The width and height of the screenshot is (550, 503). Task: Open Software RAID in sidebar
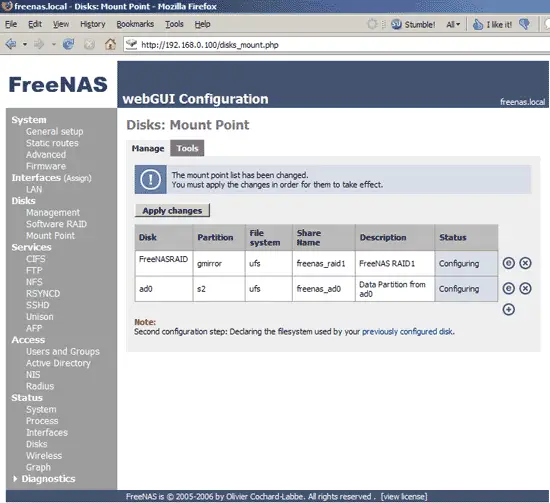(x=56, y=224)
